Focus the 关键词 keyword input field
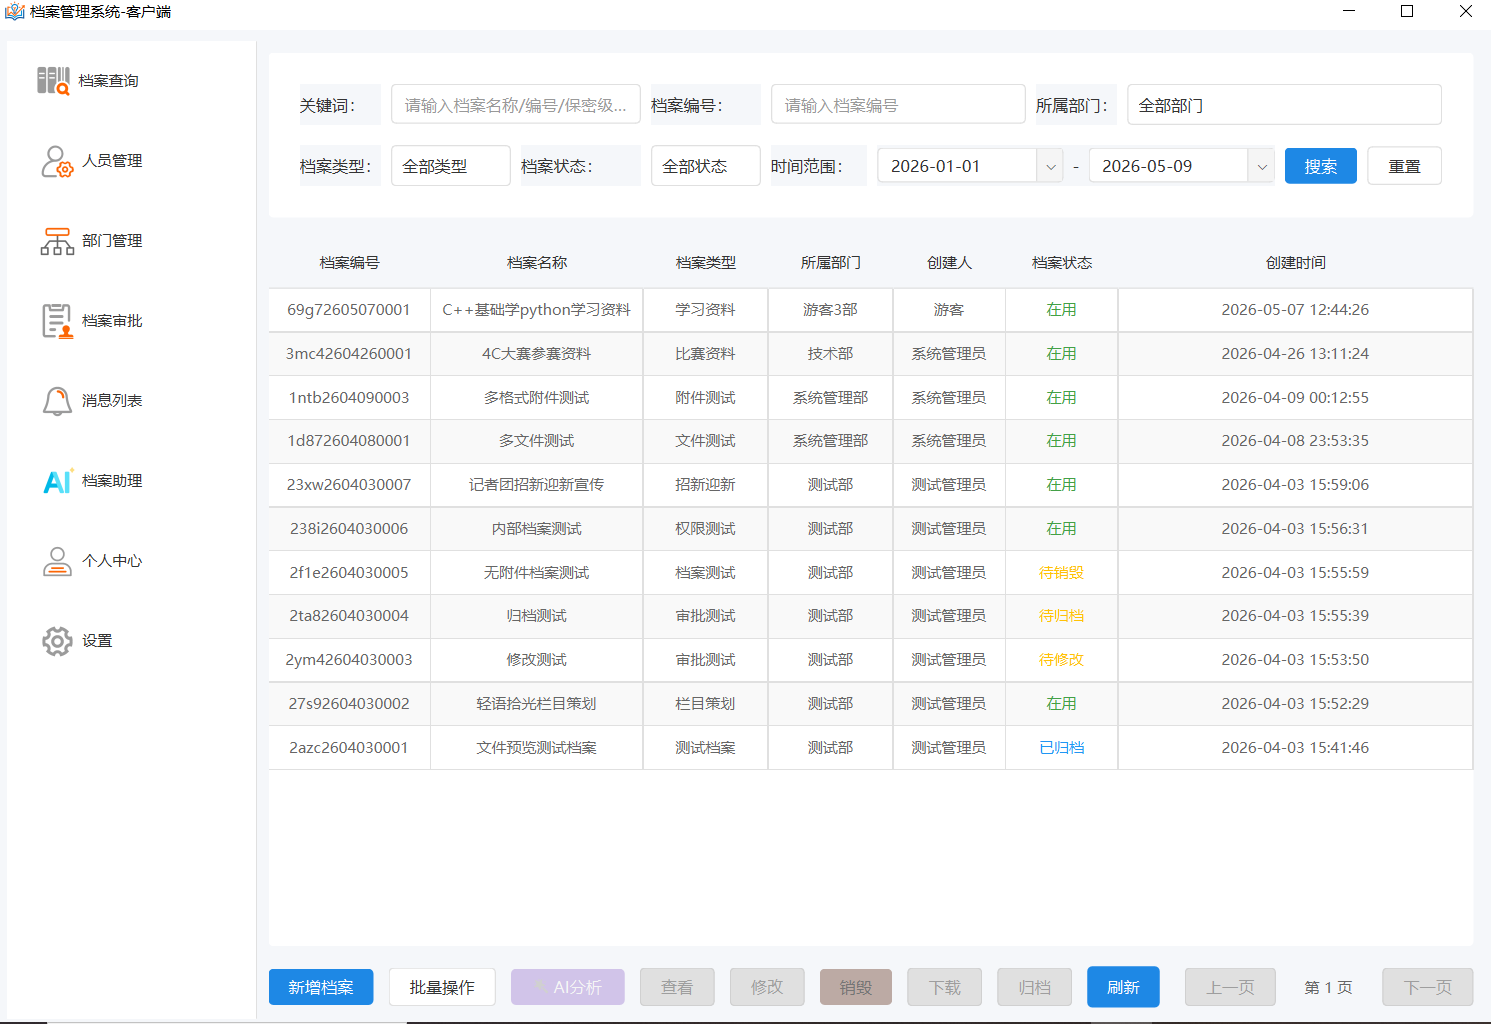Screen dimensions: 1491x1024 (x=516, y=105)
